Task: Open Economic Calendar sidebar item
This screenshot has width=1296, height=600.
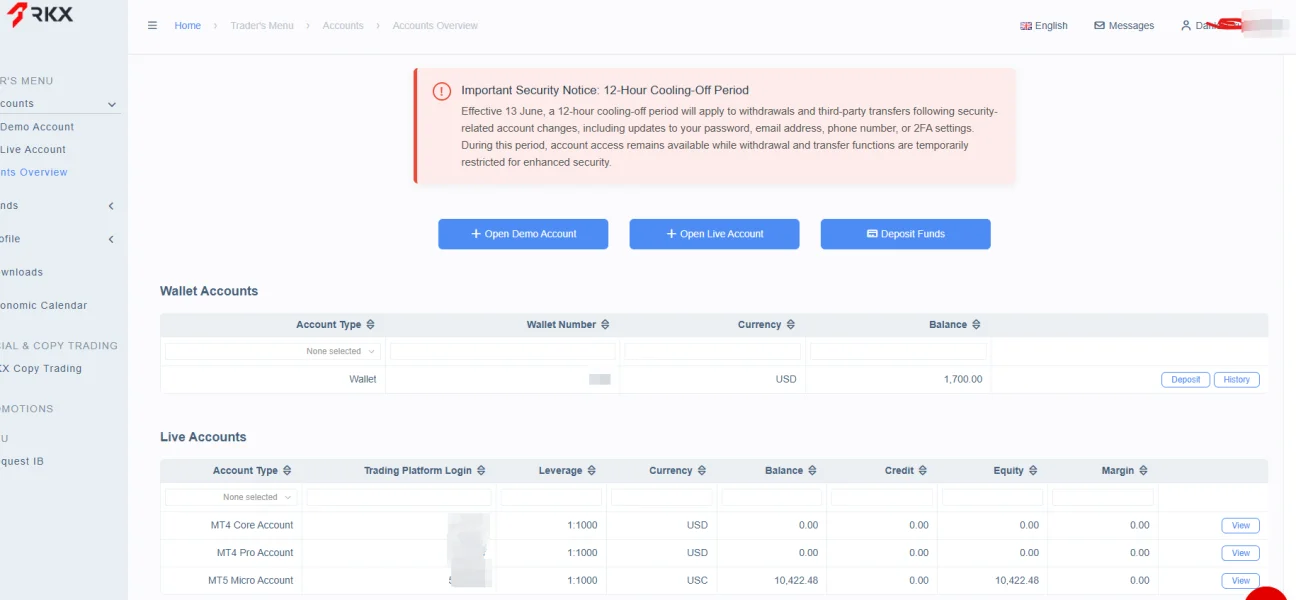Action: (x=44, y=306)
